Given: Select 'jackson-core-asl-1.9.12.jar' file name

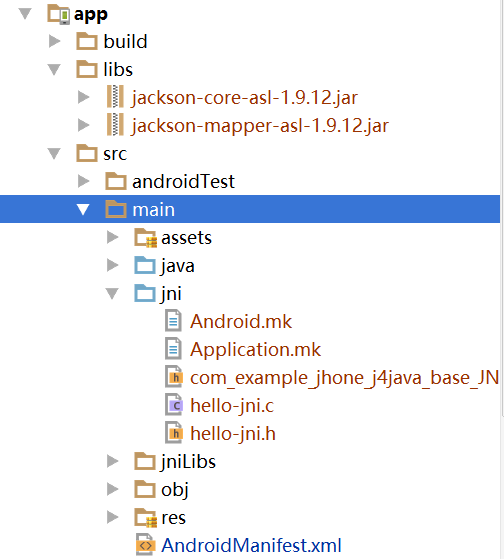Looking at the screenshot, I should point(245,97).
